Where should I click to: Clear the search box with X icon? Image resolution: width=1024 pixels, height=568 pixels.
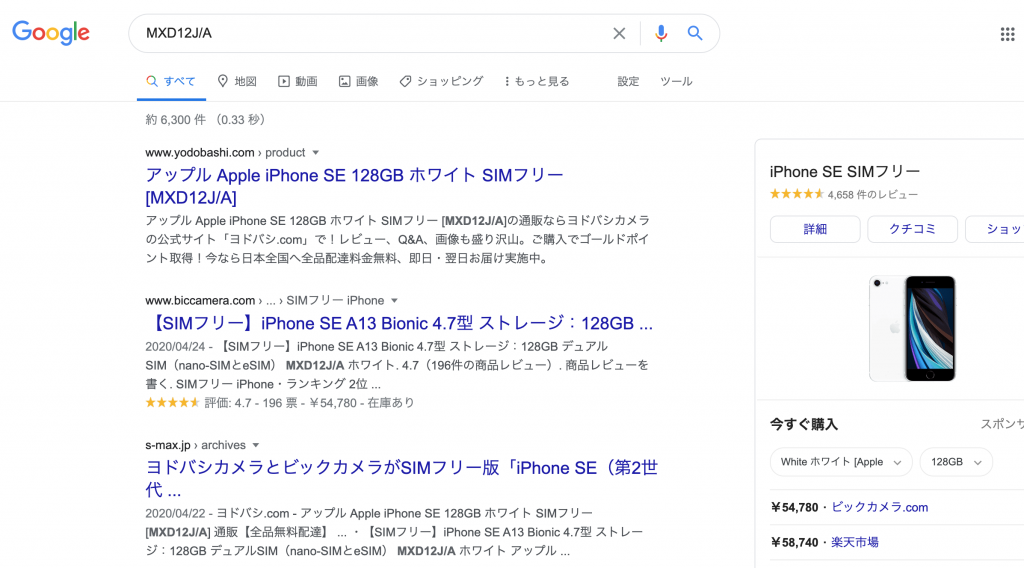click(619, 33)
